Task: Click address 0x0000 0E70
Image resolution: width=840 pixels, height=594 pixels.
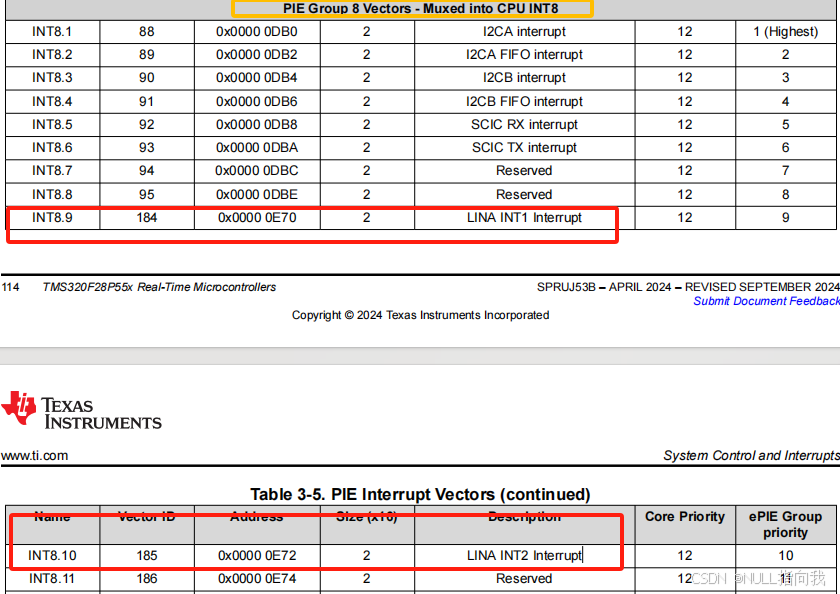Action: [x=257, y=217]
